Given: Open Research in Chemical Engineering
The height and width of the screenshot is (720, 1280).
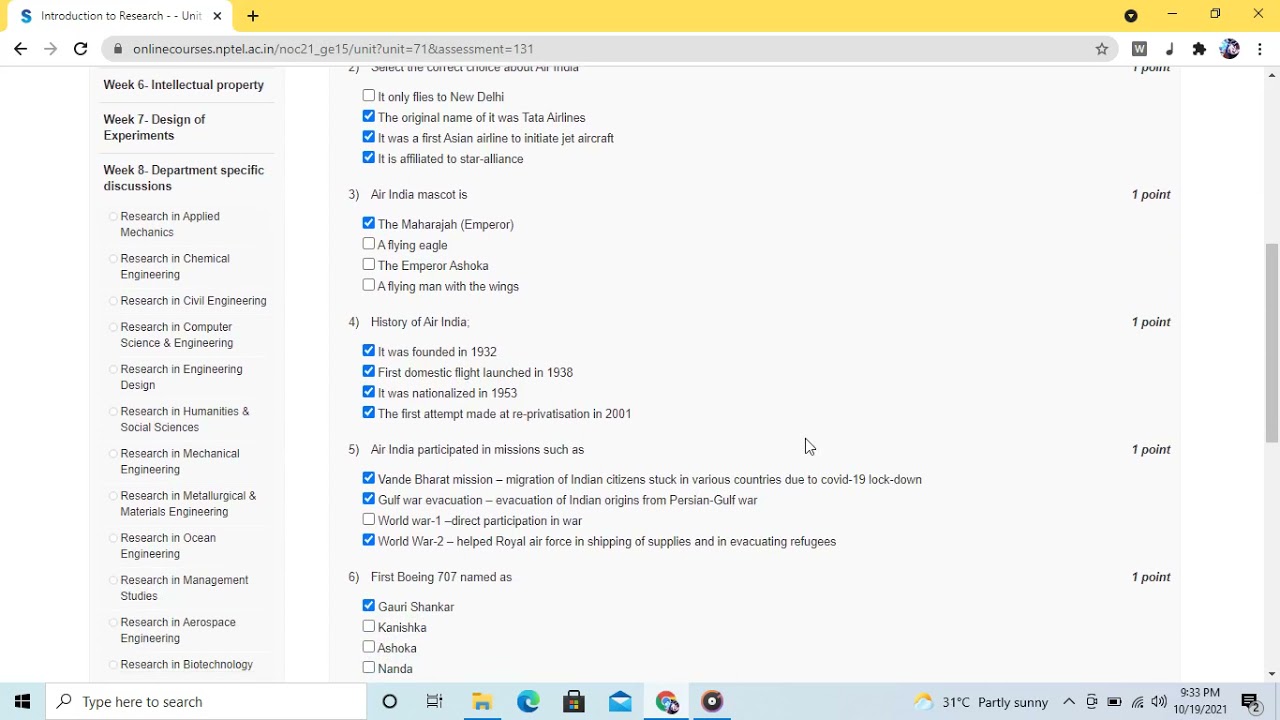Looking at the screenshot, I should coord(175,266).
